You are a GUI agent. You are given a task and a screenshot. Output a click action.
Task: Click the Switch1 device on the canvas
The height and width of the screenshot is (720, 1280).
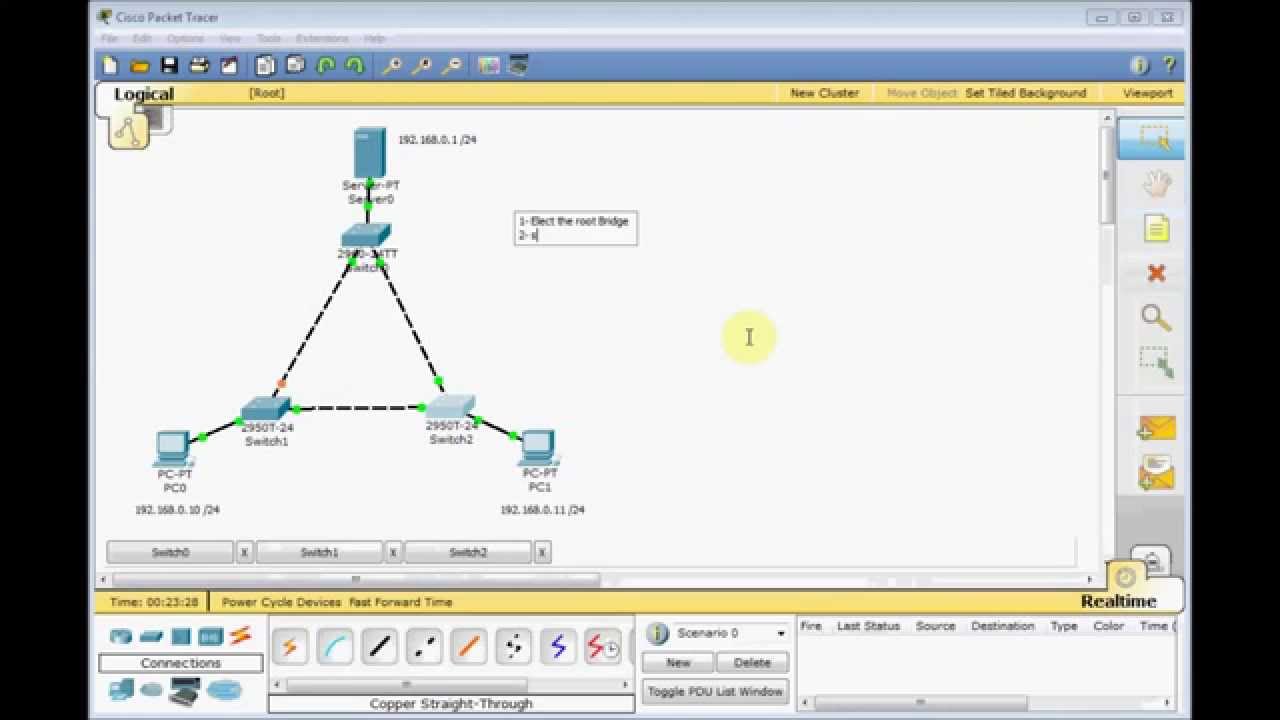[265, 408]
